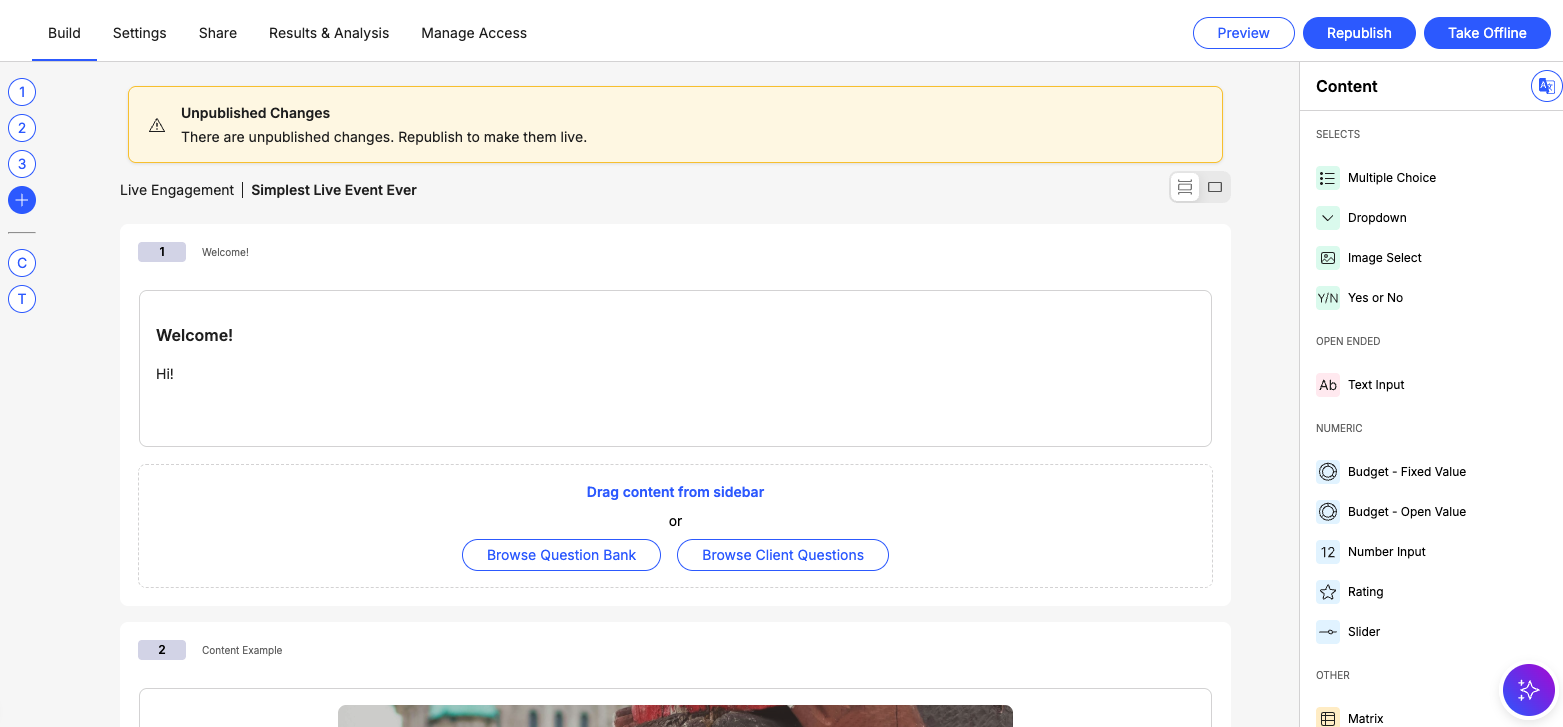Screen dimensions: 1563x727
Task: Select the Matrix content icon
Action: 1327,718
